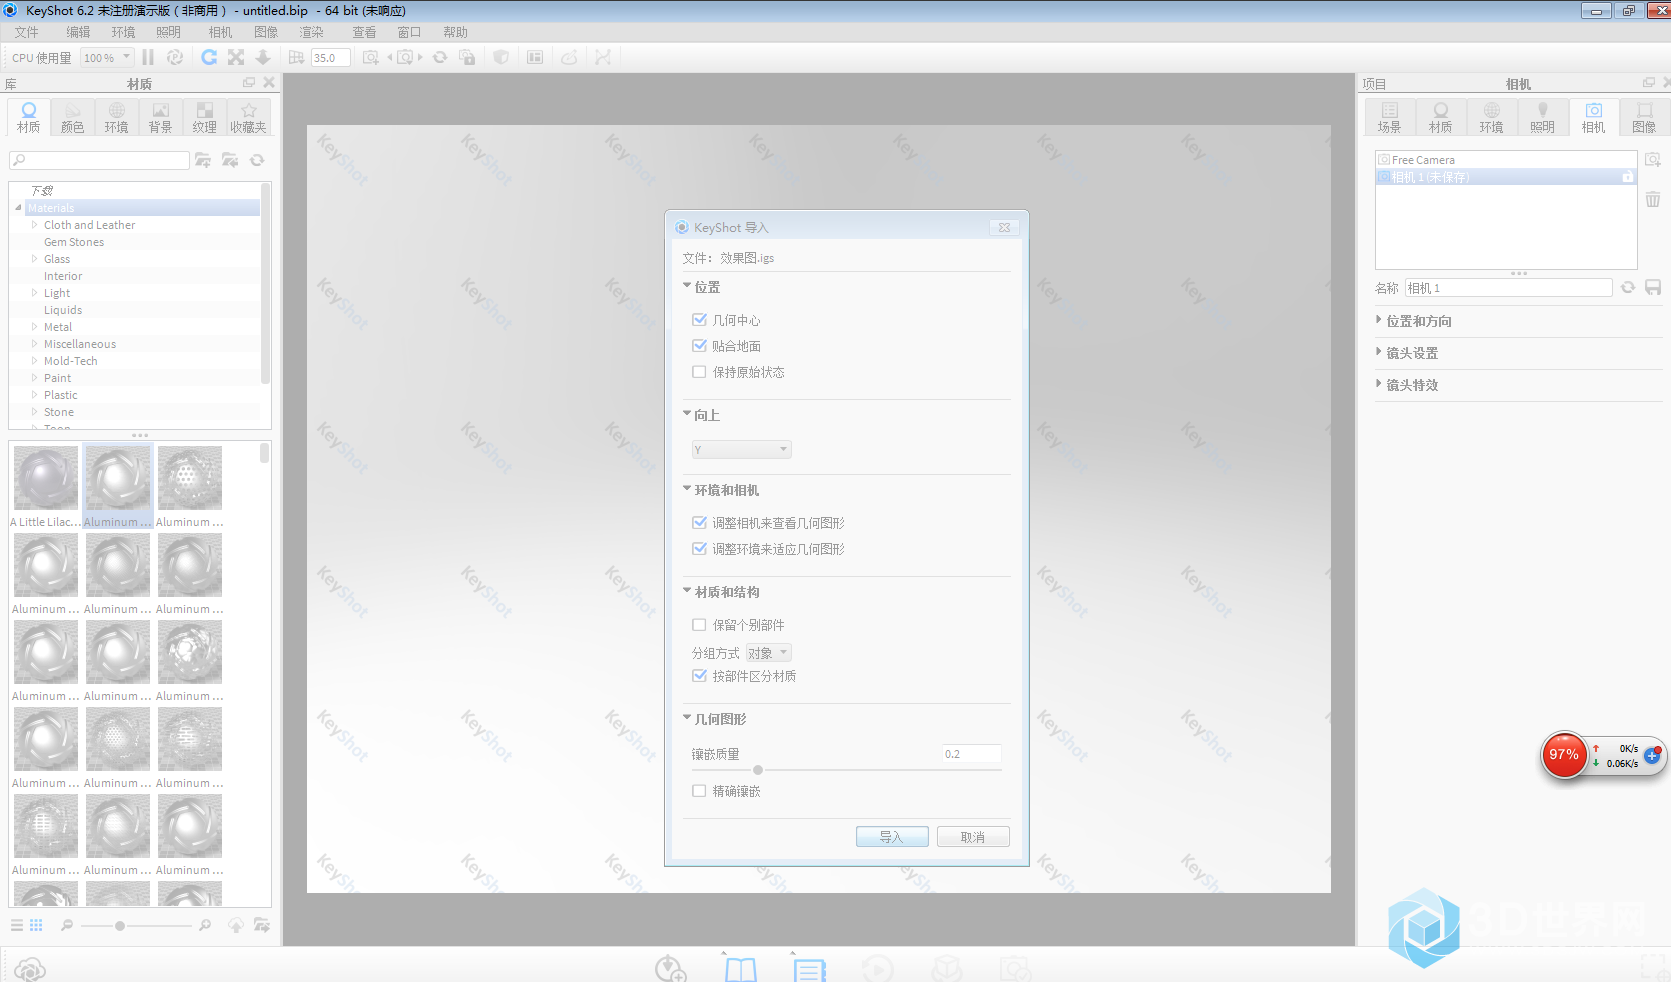Upload material to cloud library
This screenshot has width=1671, height=982.
pyautogui.click(x=236, y=926)
